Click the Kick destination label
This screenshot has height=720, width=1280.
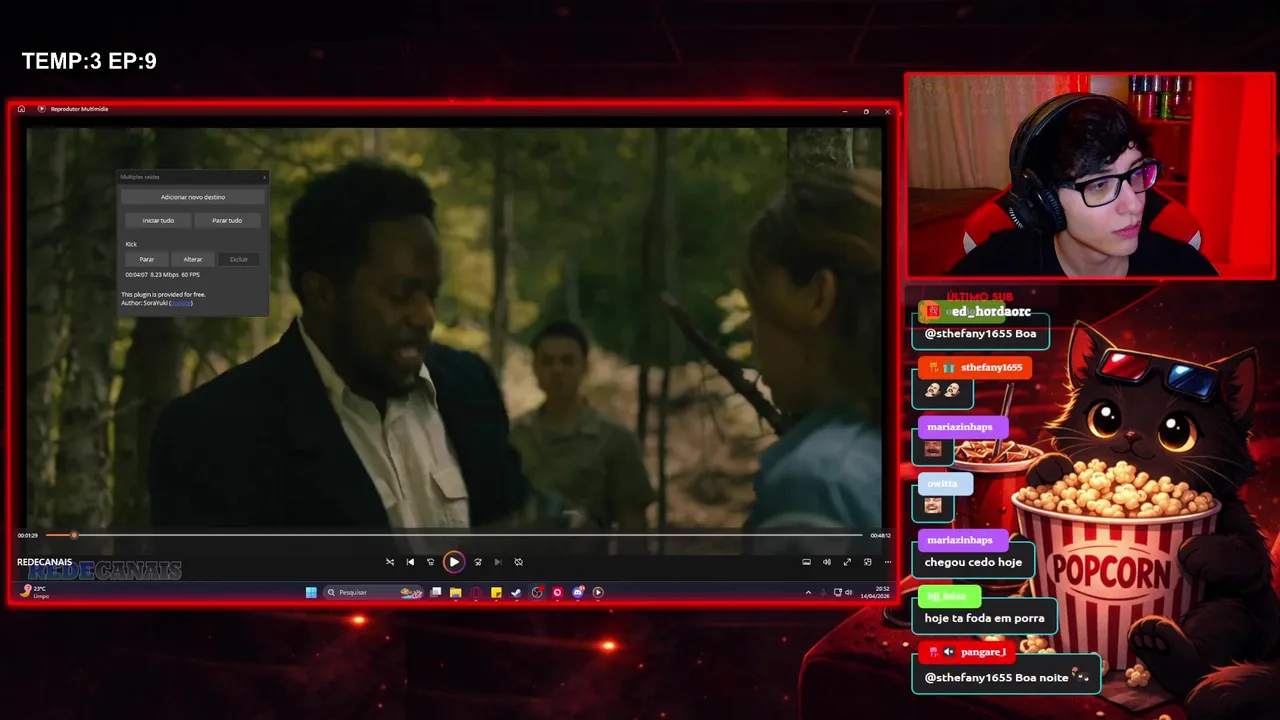[131, 244]
